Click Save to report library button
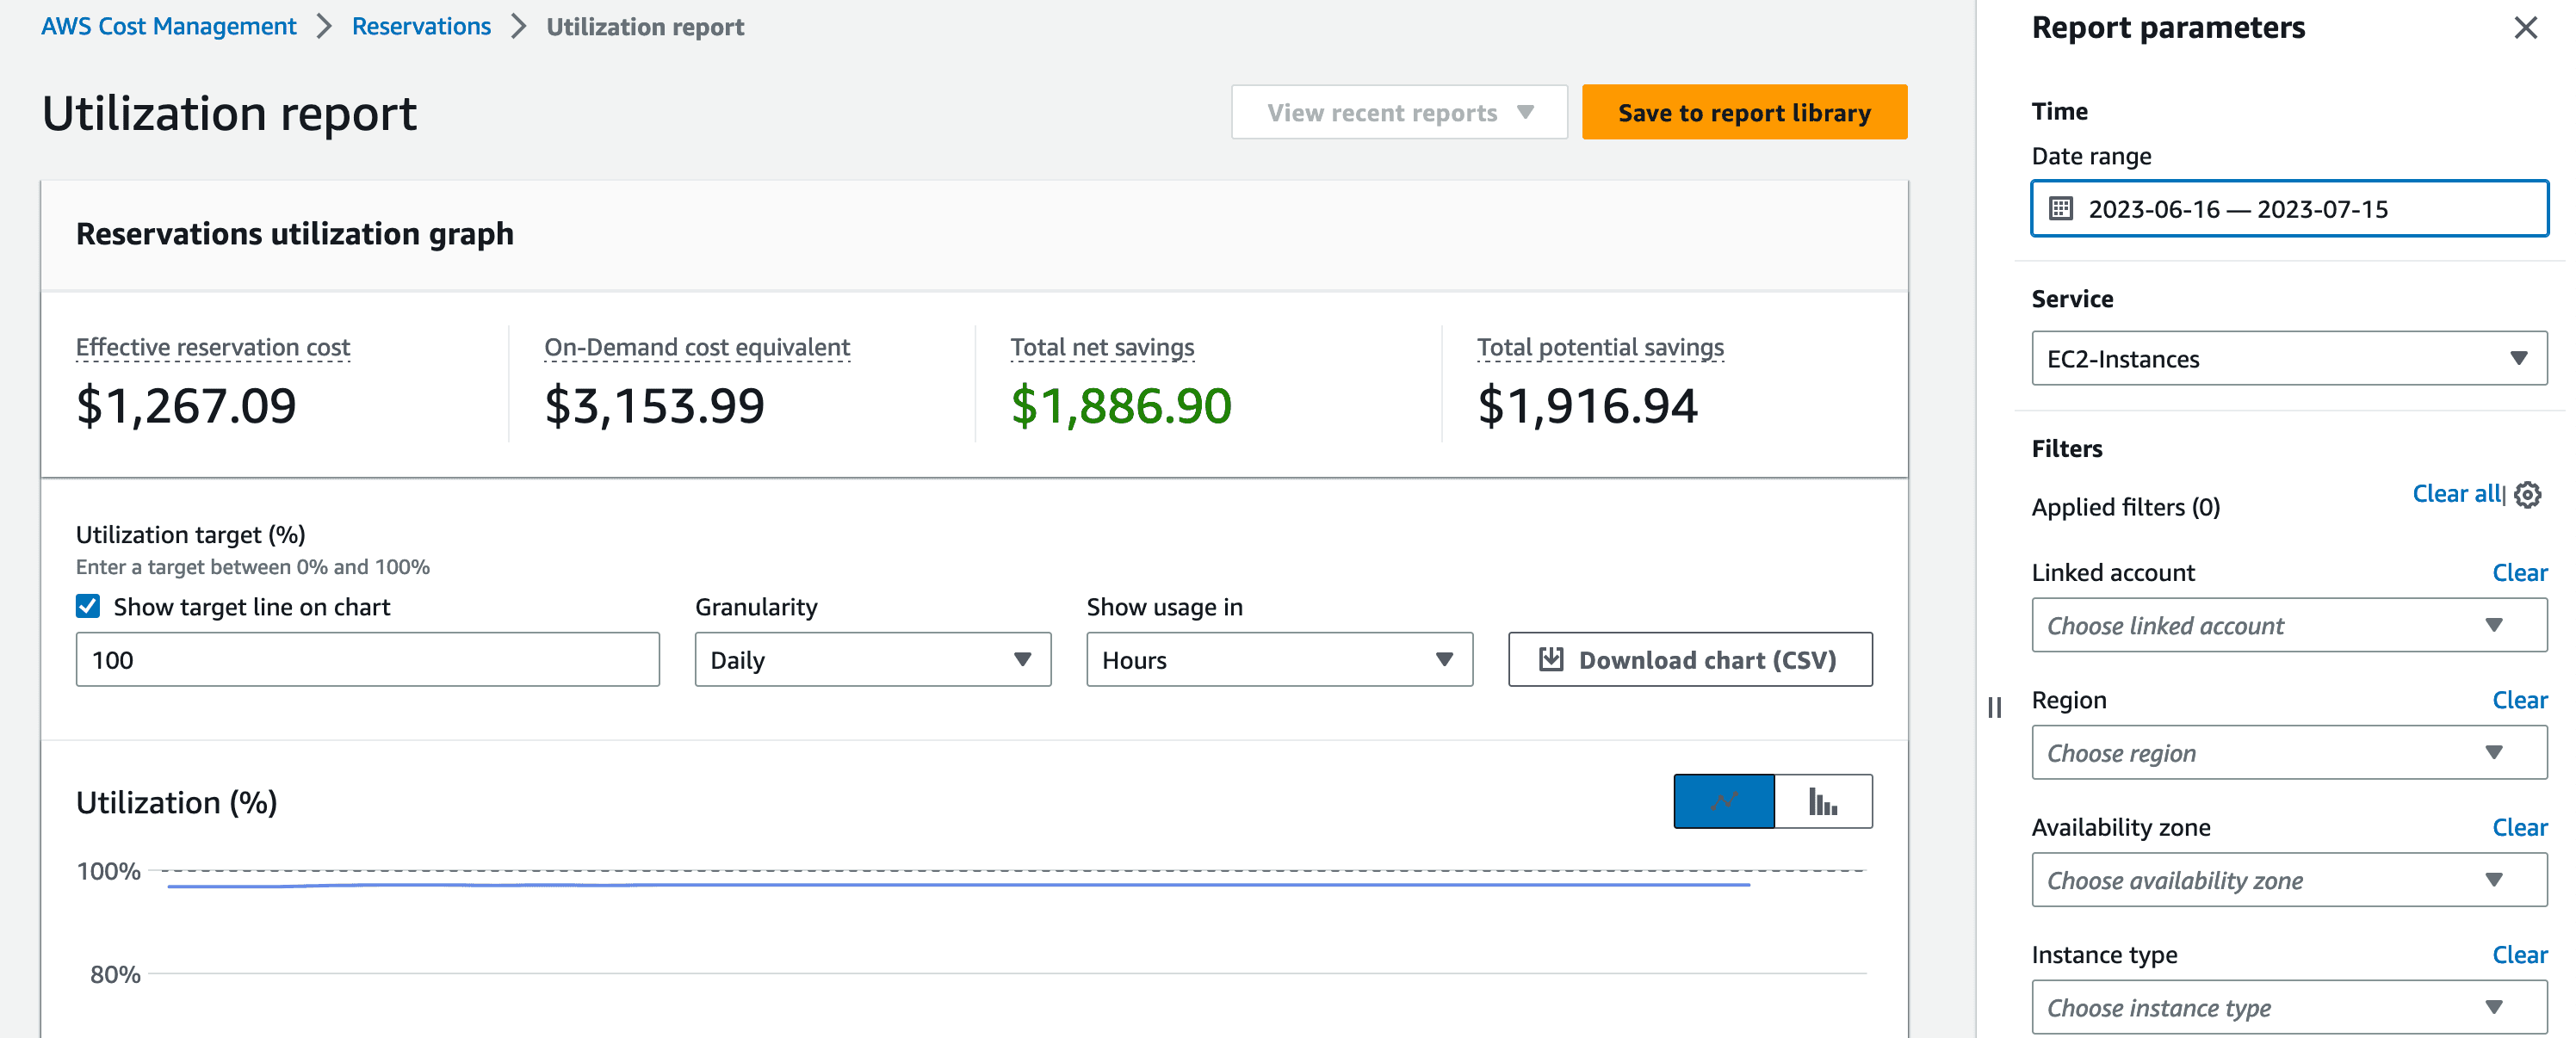This screenshot has height=1038, width=2576. tap(1744, 112)
